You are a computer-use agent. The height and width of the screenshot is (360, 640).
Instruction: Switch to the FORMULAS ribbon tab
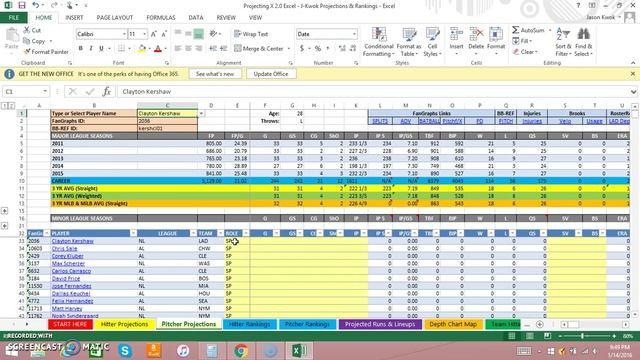(x=160, y=18)
